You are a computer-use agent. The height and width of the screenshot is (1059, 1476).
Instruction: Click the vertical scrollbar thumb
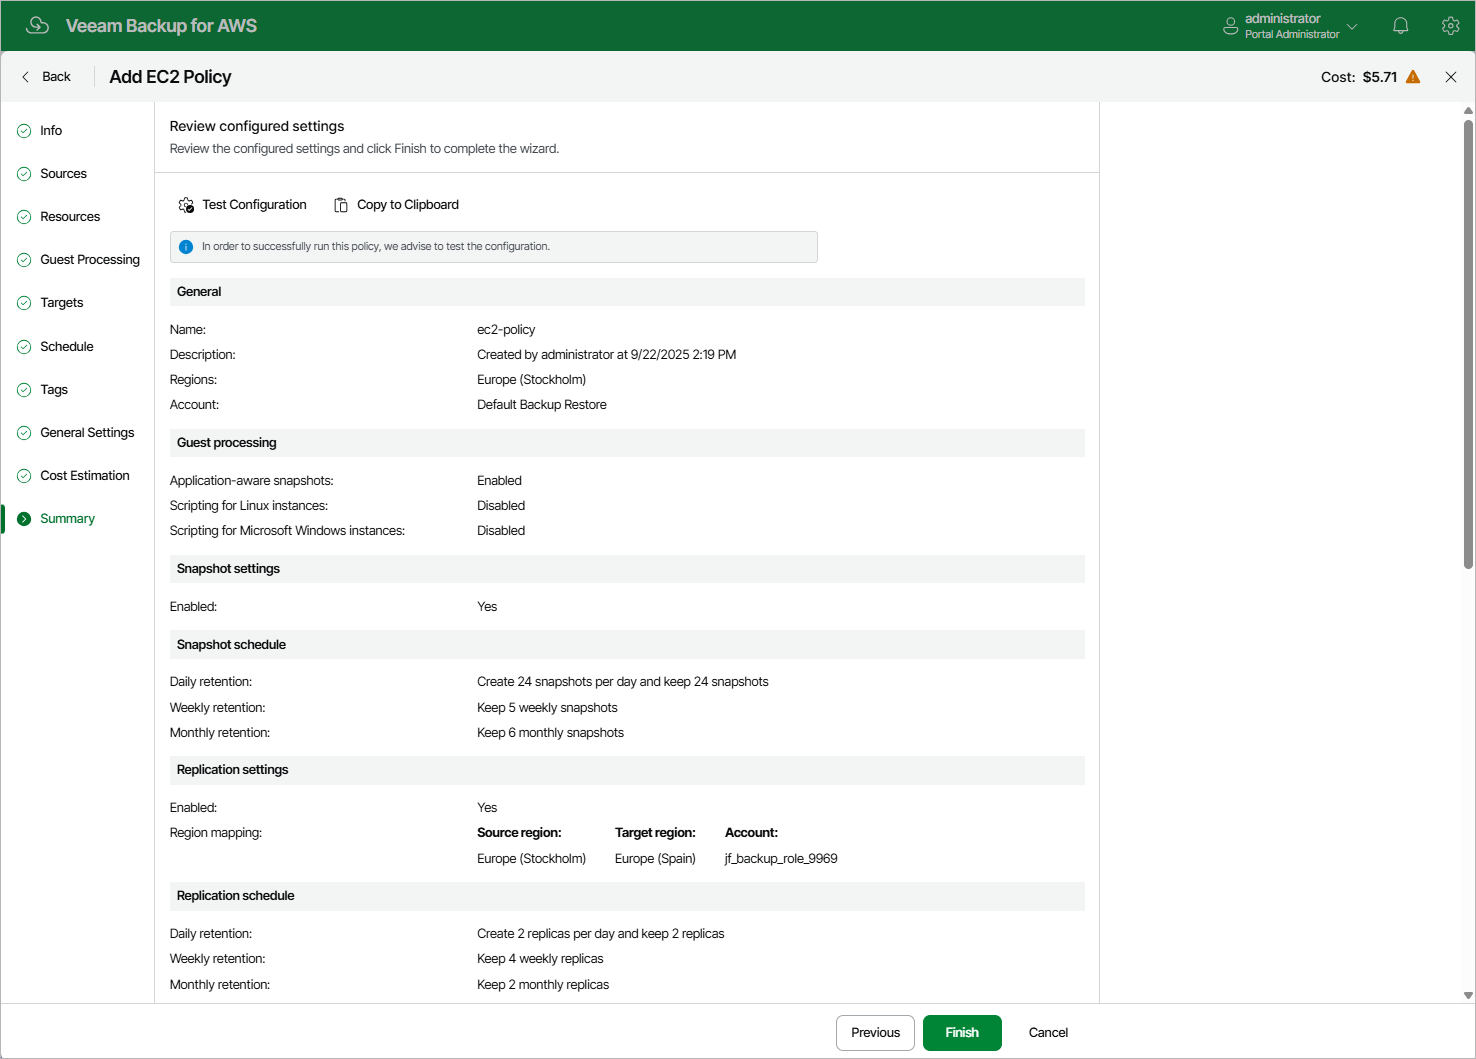click(1468, 345)
